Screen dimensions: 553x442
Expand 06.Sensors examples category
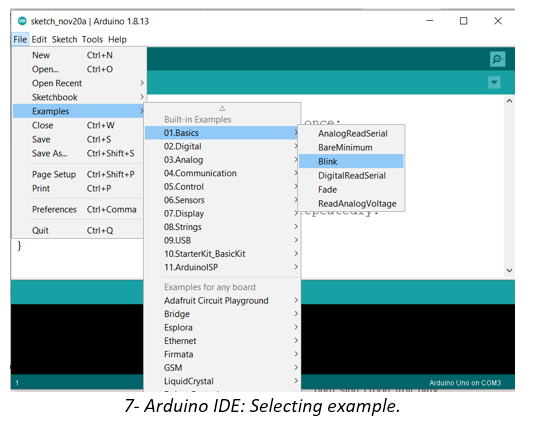(x=222, y=200)
